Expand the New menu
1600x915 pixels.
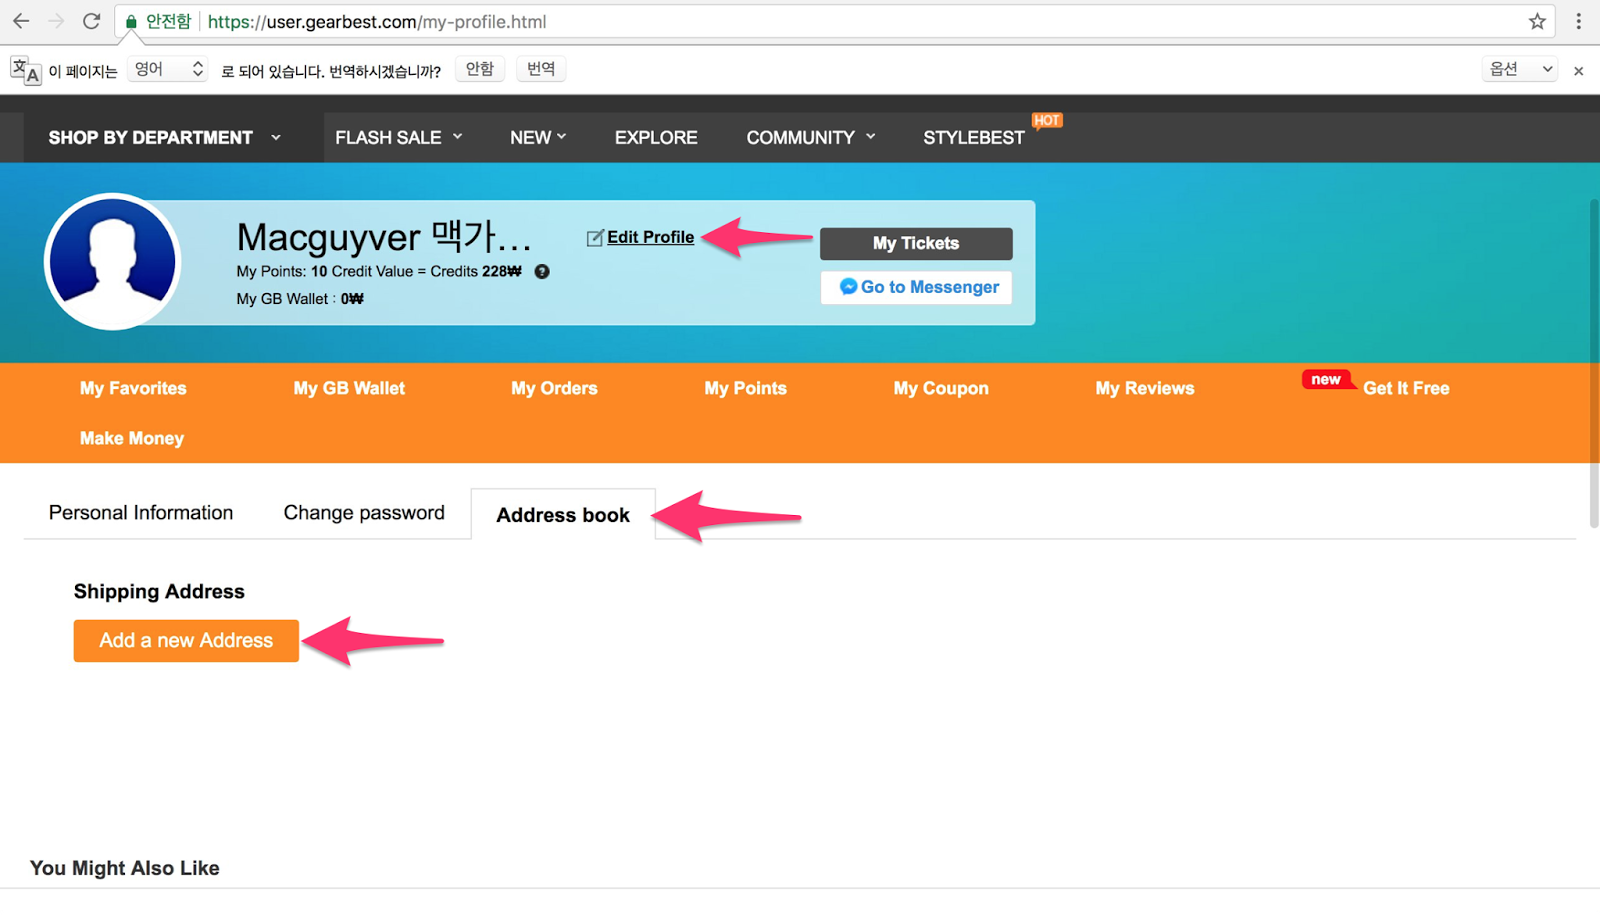coord(538,137)
